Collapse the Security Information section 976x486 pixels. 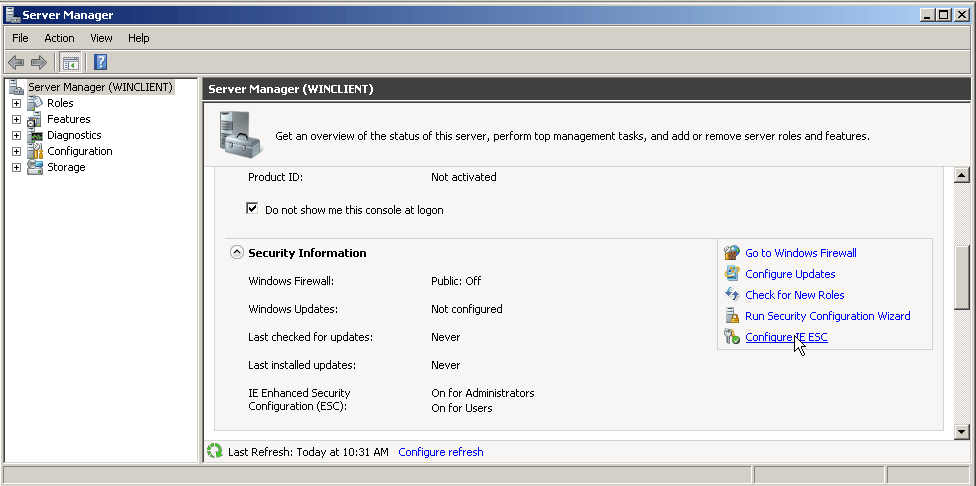click(x=237, y=253)
